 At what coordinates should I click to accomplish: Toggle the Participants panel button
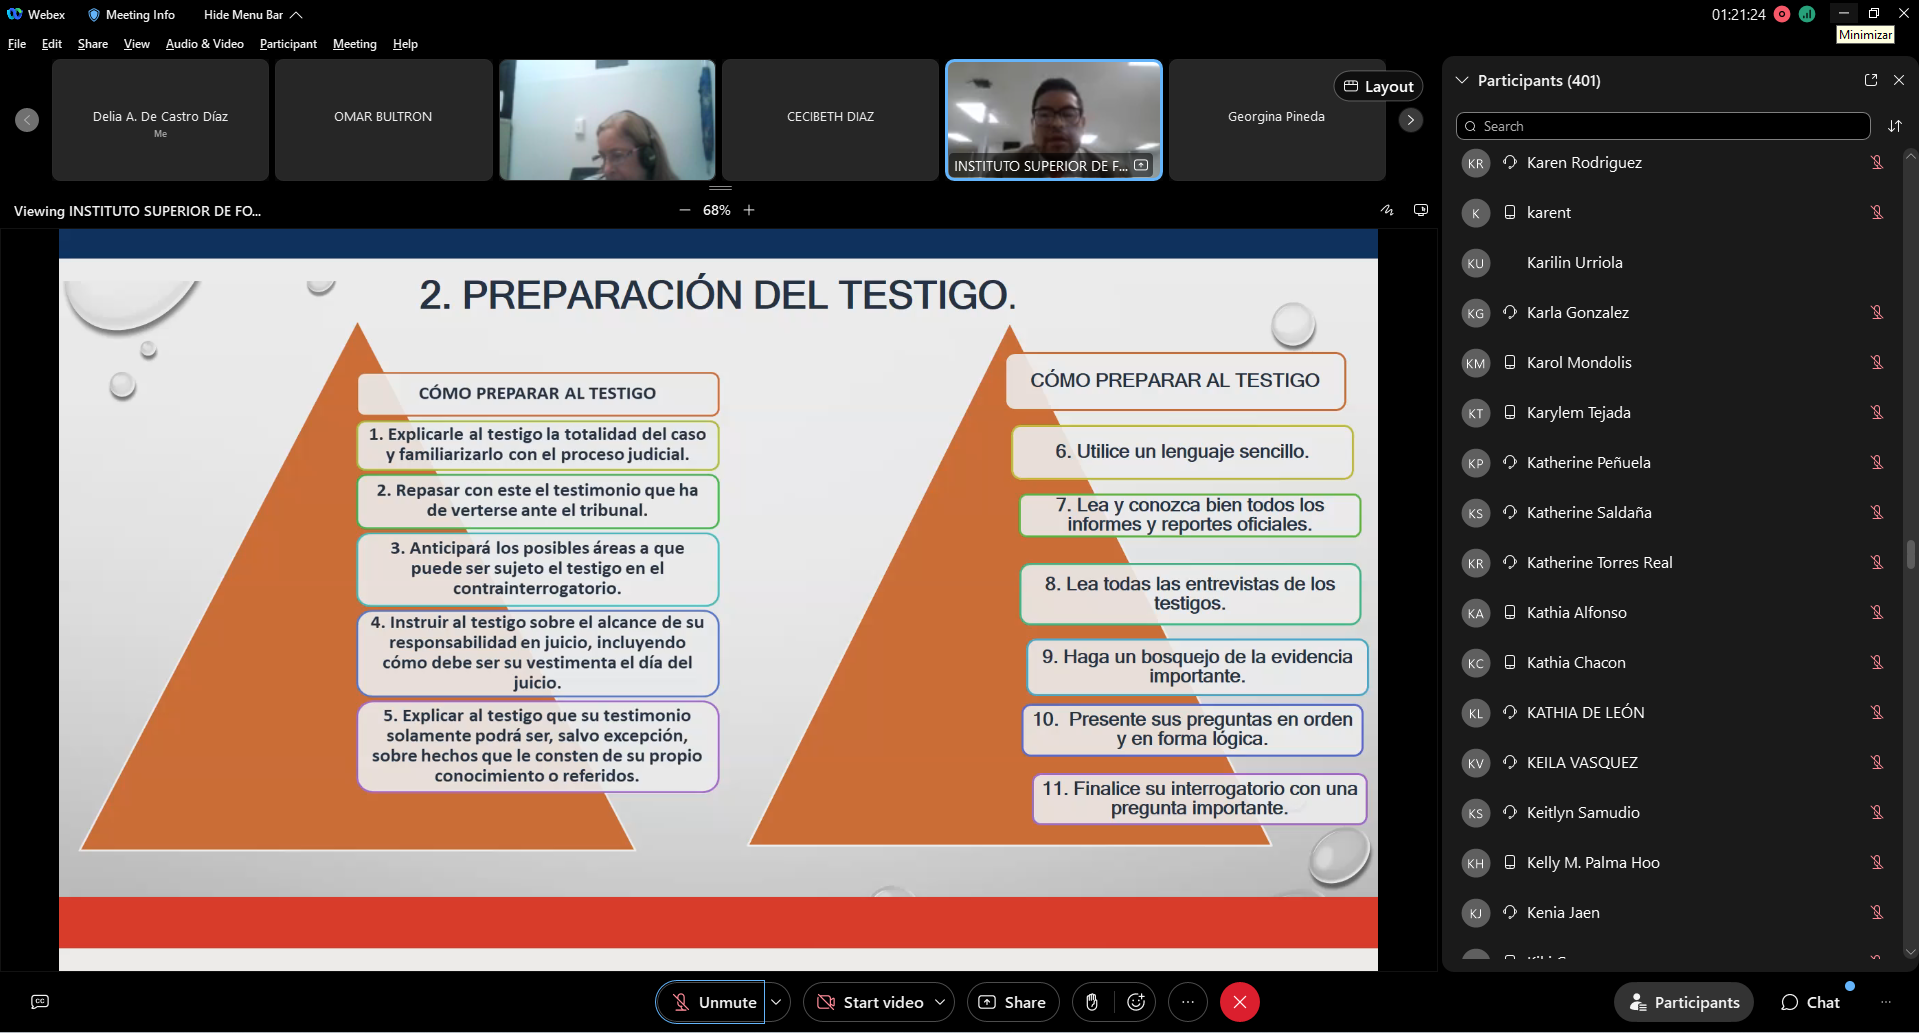[x=1684, y=1002]
